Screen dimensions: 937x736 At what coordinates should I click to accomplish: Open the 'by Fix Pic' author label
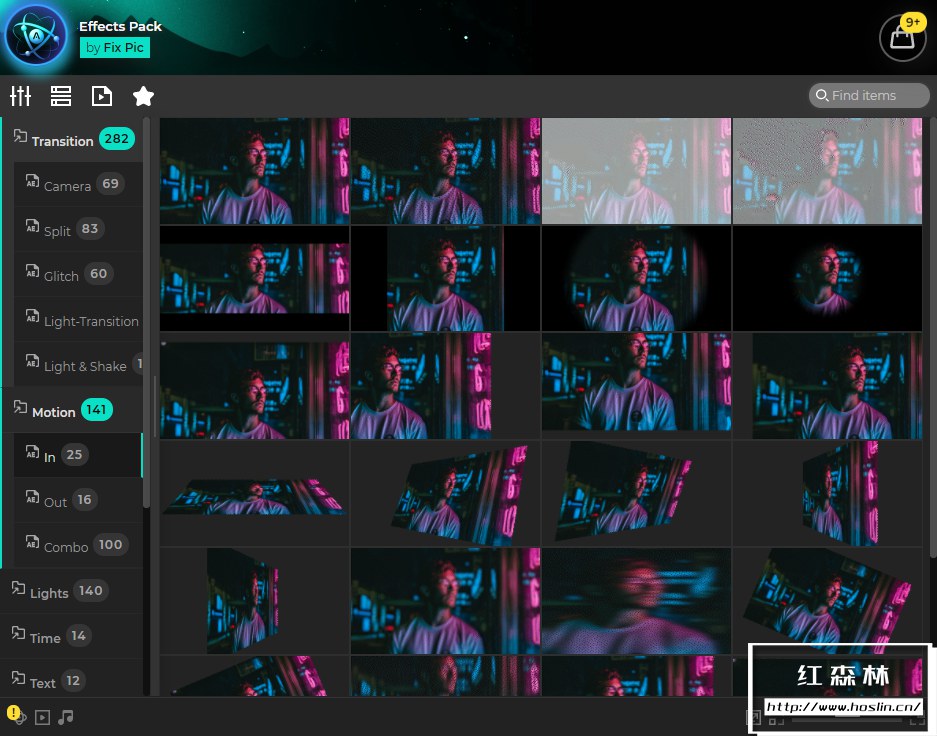coord(115,48)
